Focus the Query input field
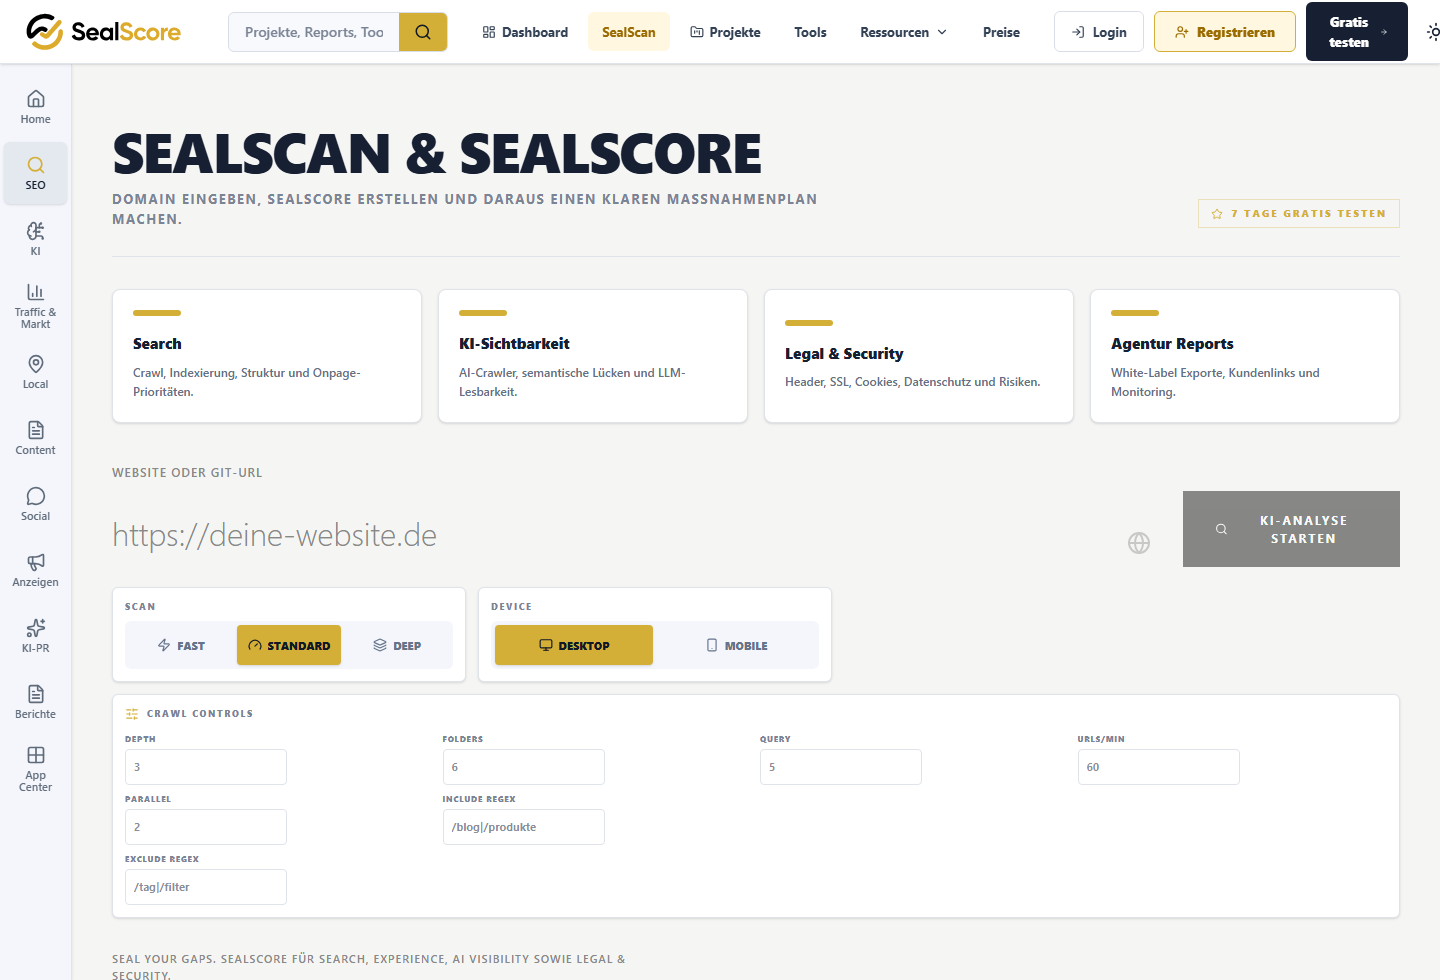 tap(841, 767)
